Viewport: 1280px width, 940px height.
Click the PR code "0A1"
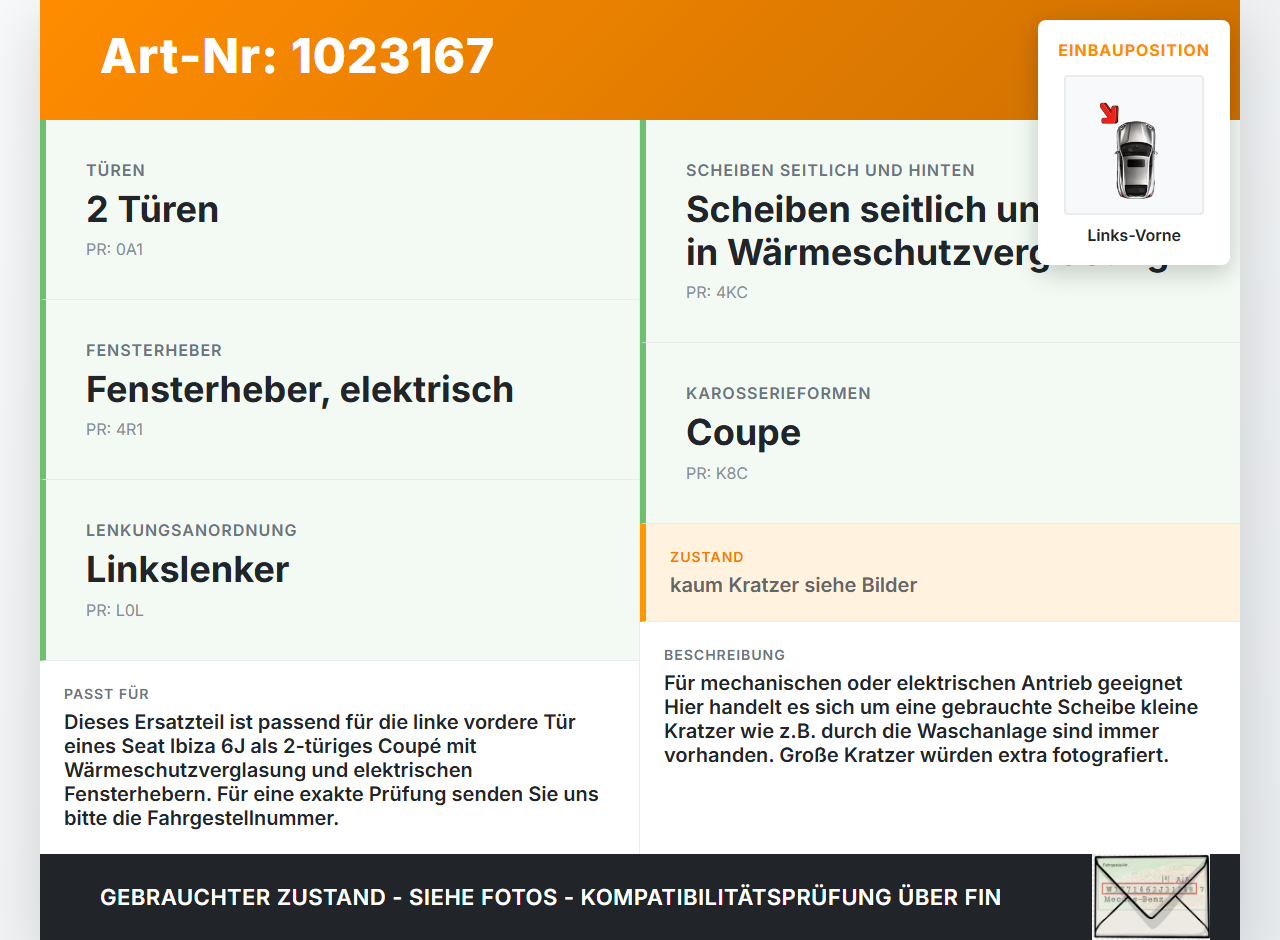tap(115, 249)
